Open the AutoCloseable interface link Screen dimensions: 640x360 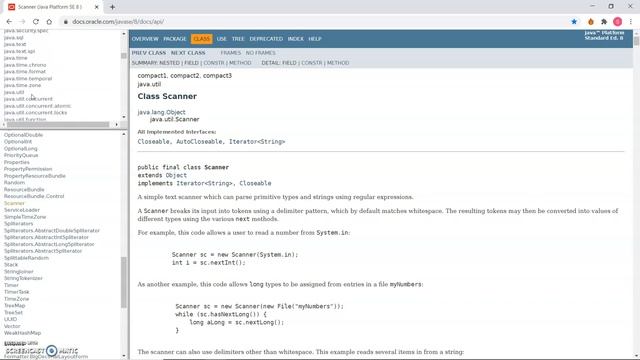tap(200, 142)
